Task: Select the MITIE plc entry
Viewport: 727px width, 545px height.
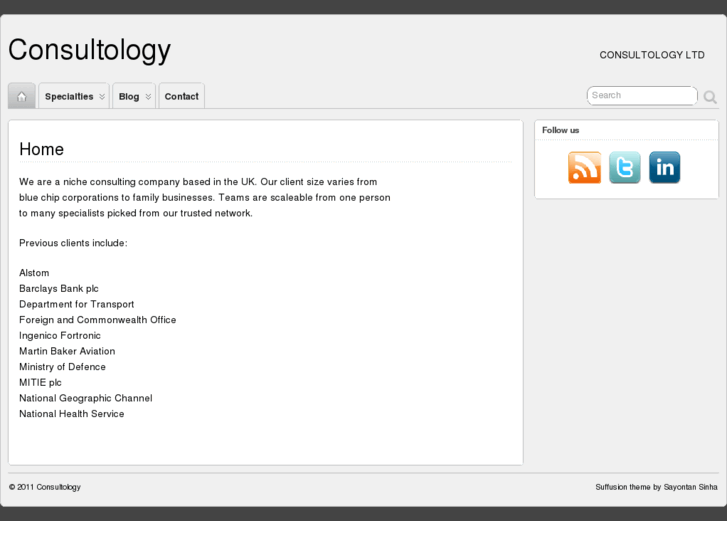Action: (x=40, y=383)
